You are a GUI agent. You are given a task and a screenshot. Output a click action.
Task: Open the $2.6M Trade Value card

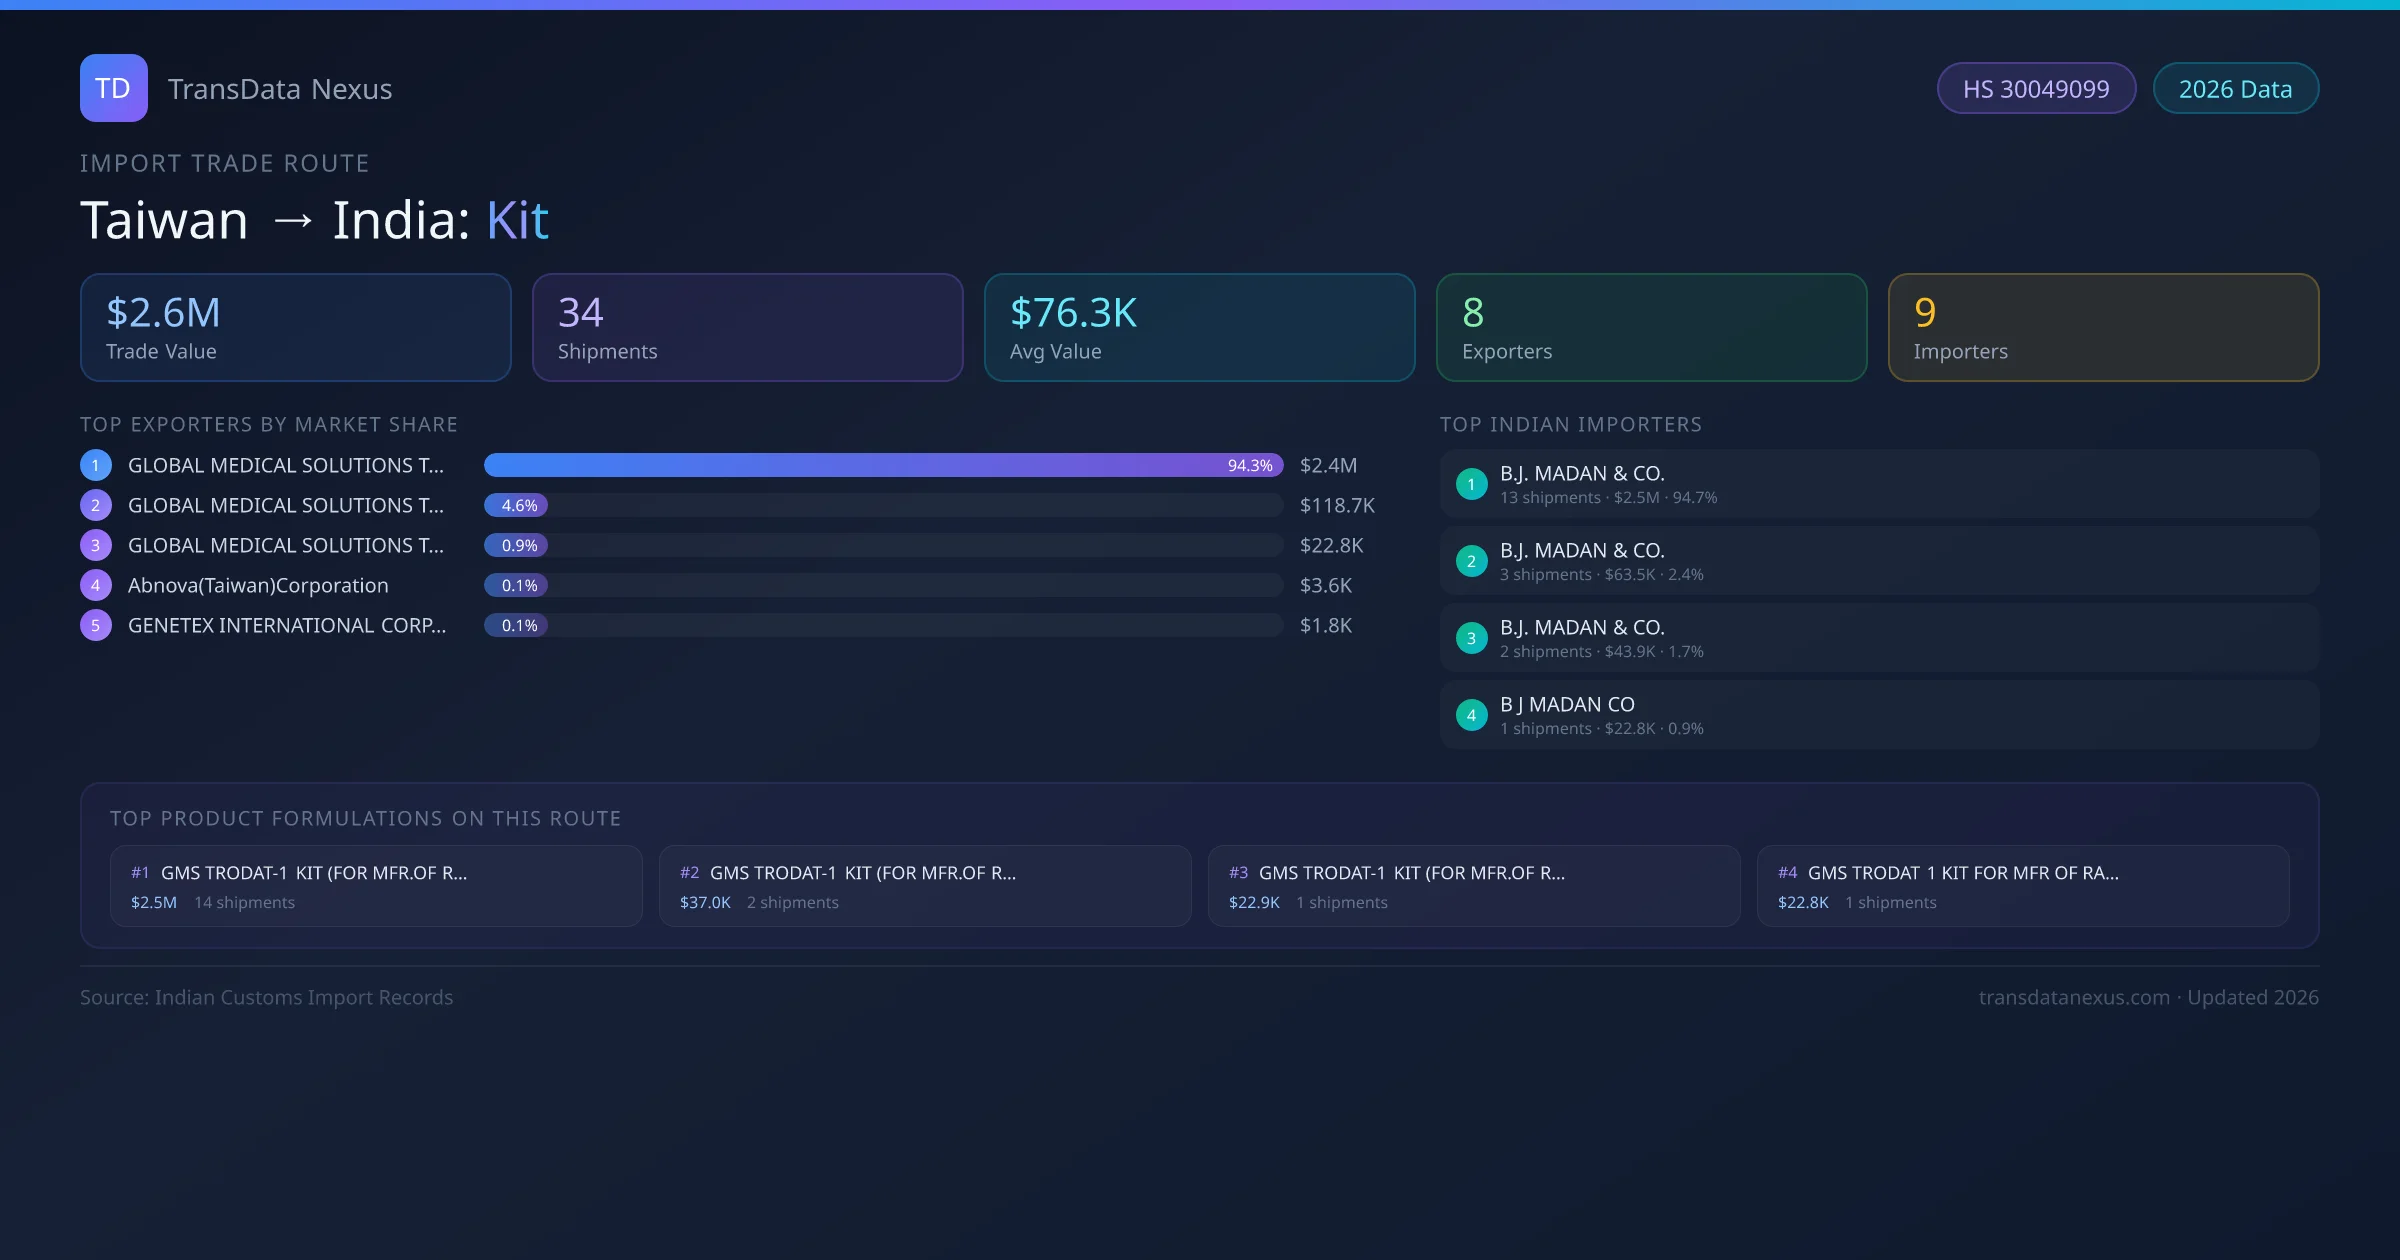pyautogui.click(x=295, y=327)
